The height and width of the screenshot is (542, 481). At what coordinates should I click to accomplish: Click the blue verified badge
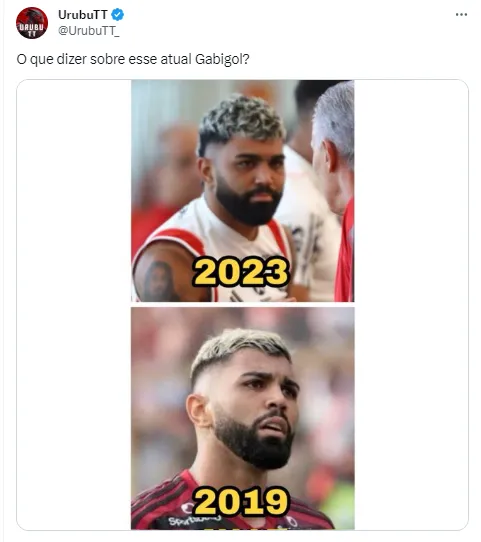[117, 15]
